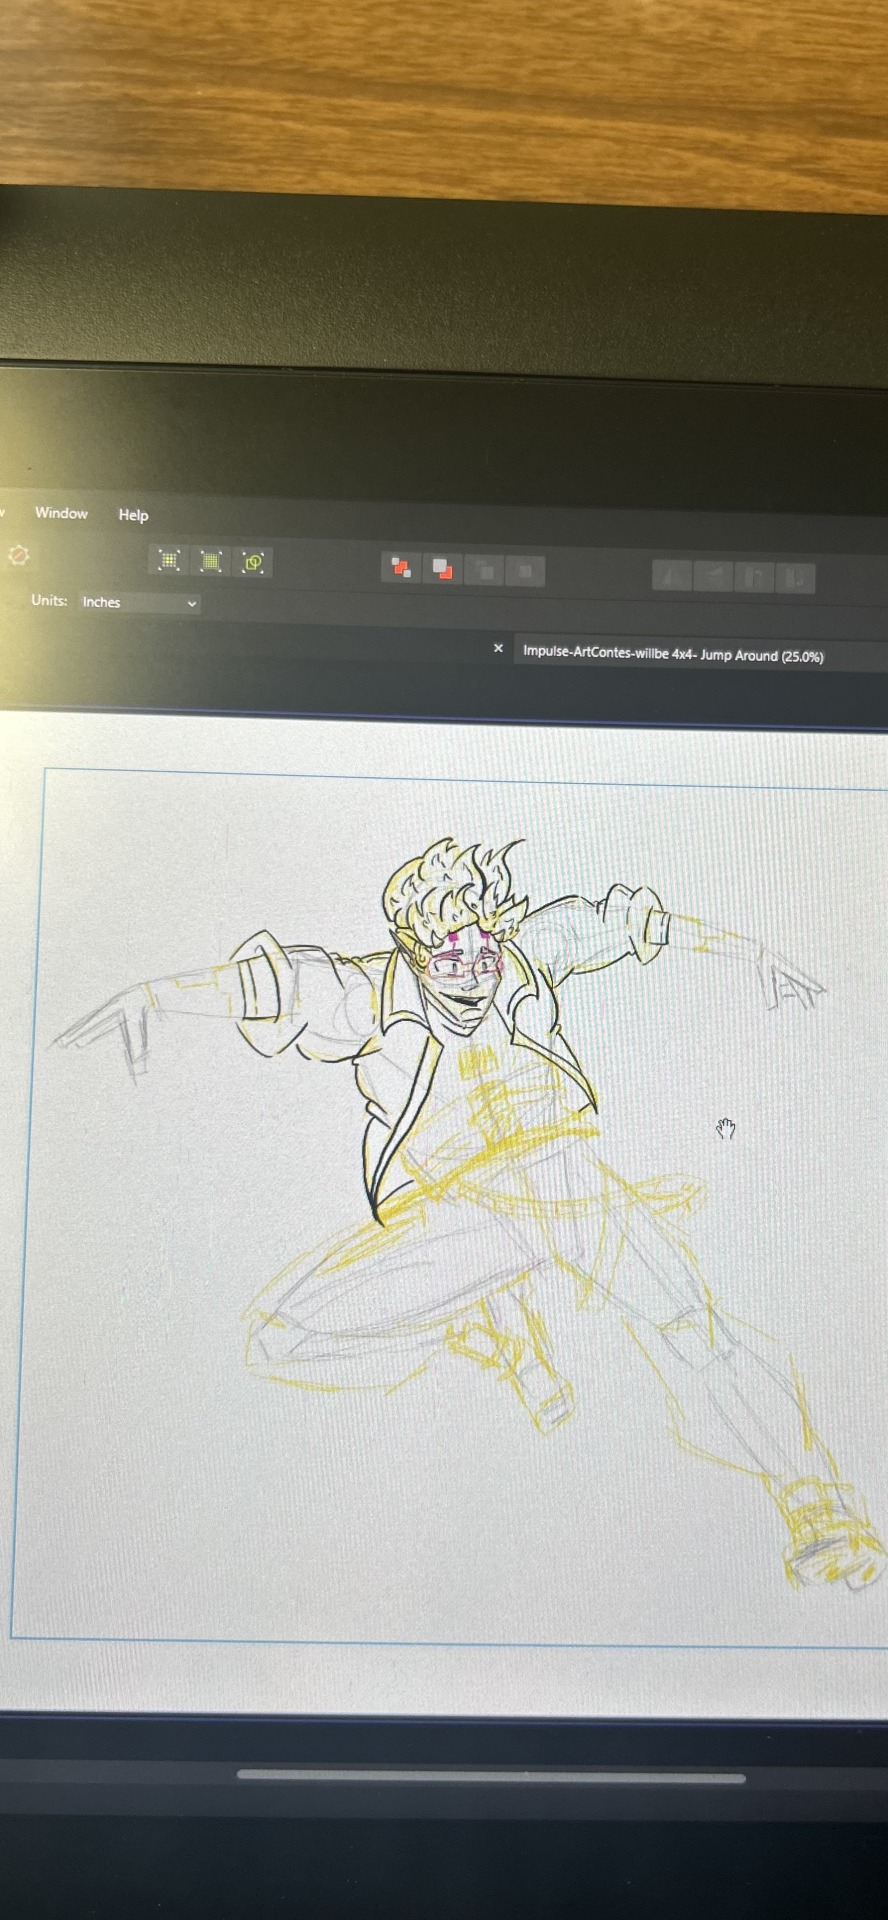Click the dimmed Rotate Counter-clockwise icon
This screenshot has width=888, height=1920.
[756, 578]
